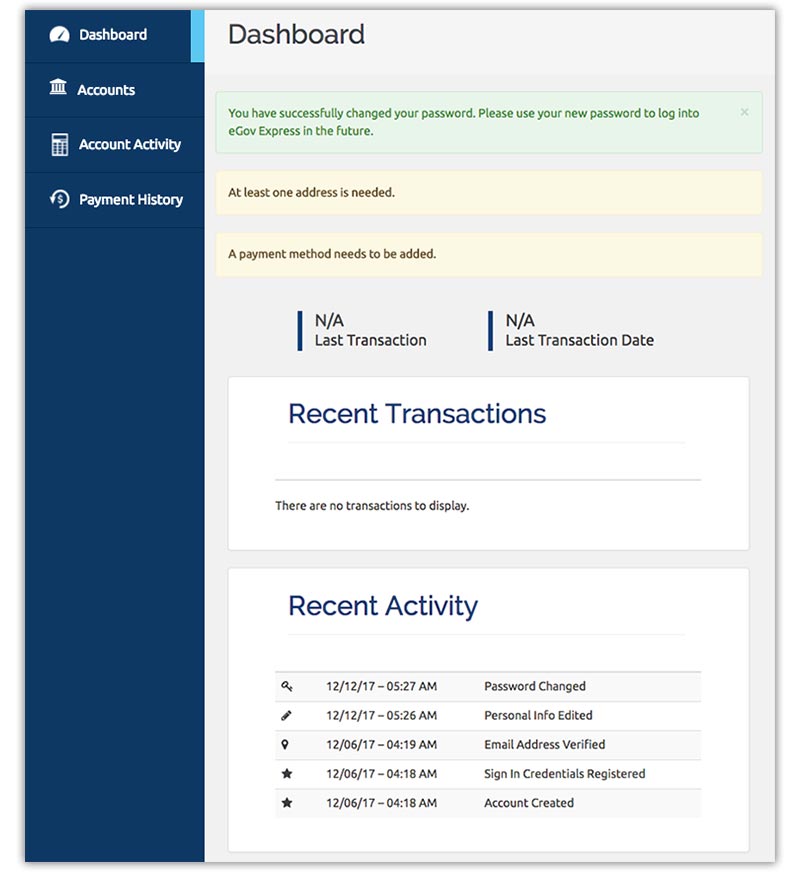Click the 'Last Transaction Date' label
Image resolution: width=800 pixels, height=872 pixels.
click(x=579, y=340)
